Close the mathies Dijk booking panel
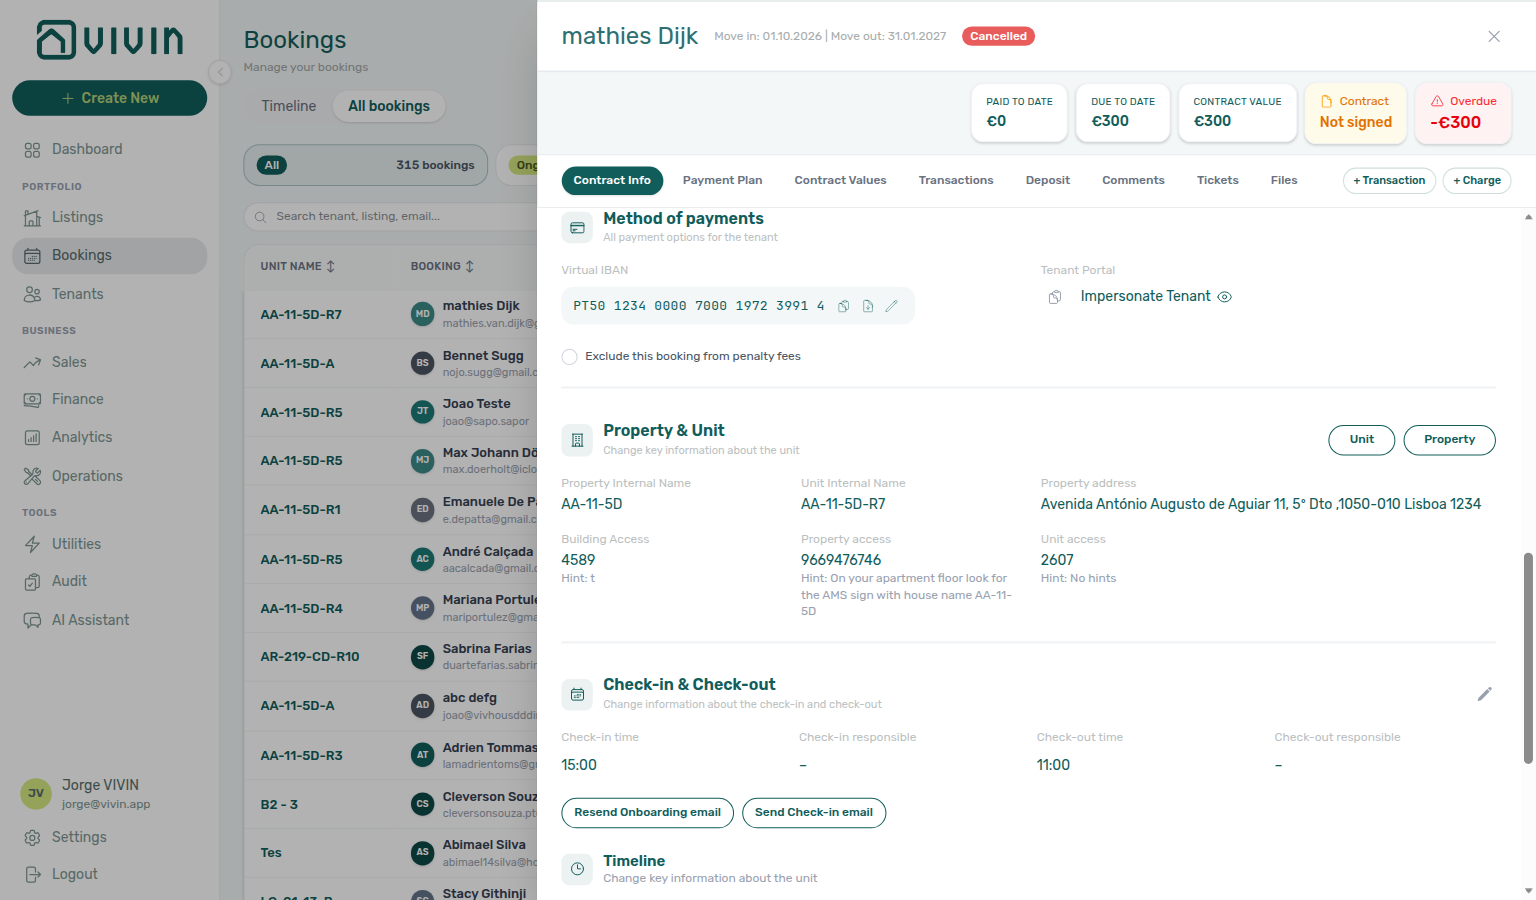The image size is (1536, 900). 1494,36
